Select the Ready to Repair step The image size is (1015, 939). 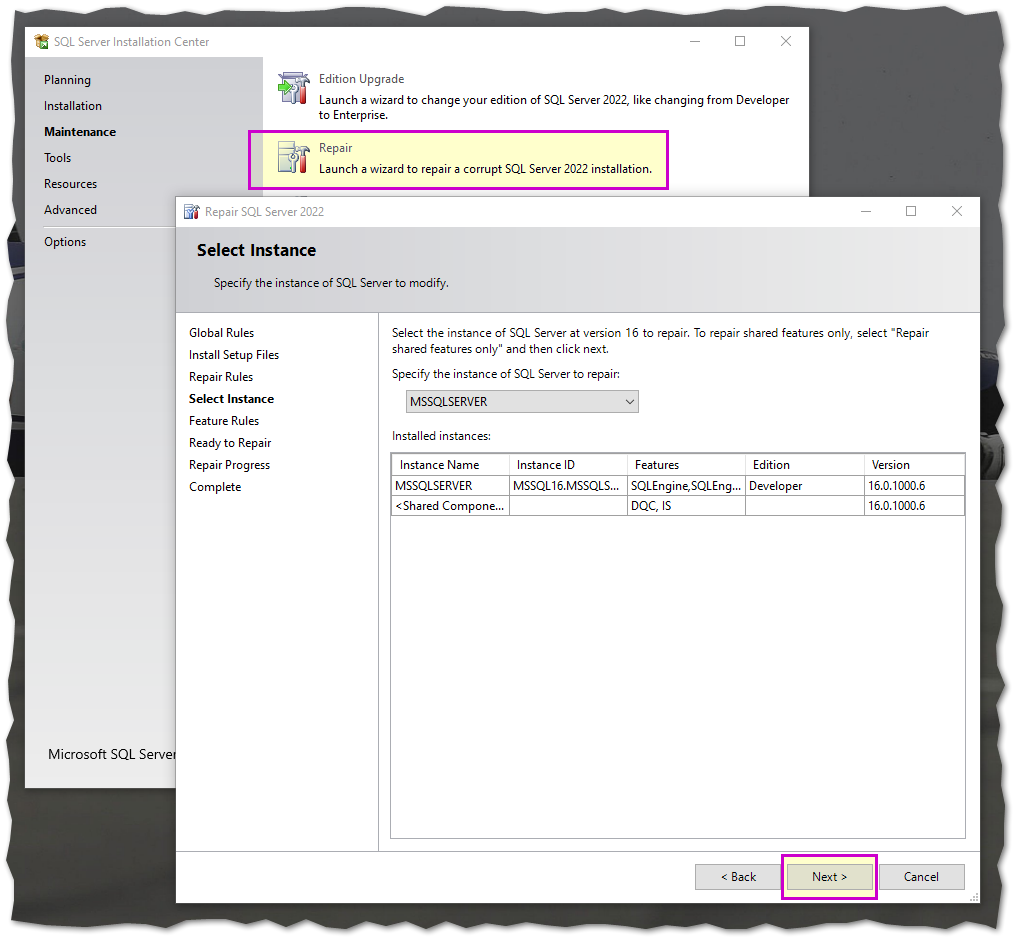230,443
